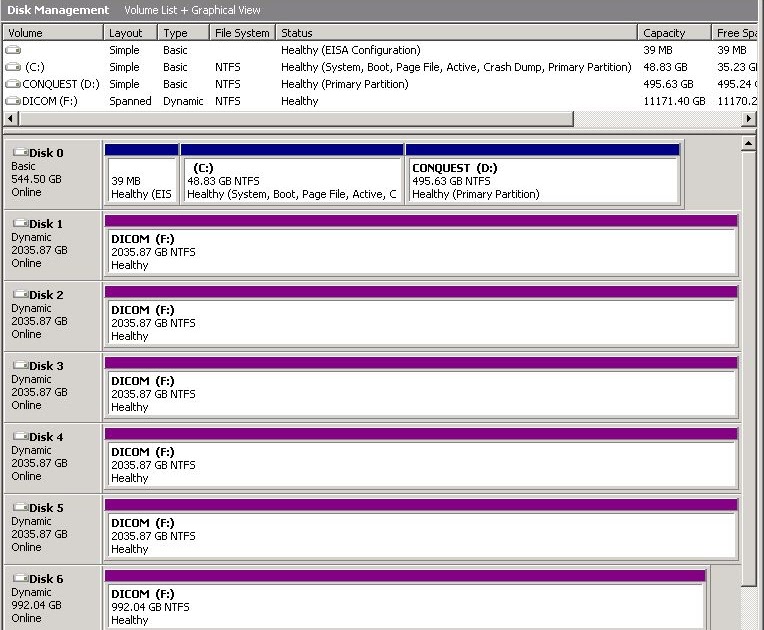The image size is (764, 630).
Task: Sort by the File System column header
Action: coord(242,33)
